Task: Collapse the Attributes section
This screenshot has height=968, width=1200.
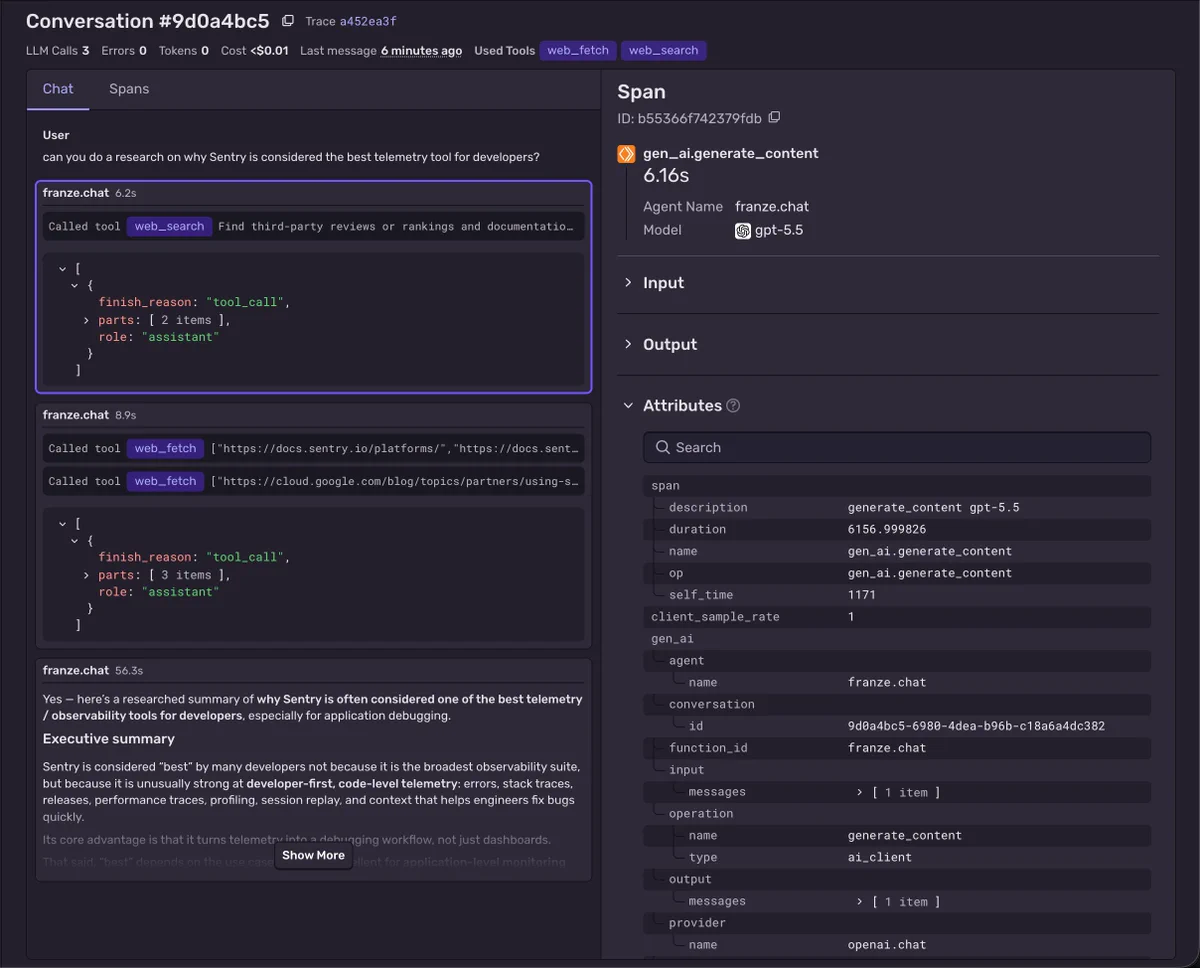Action: pos(680,406)
